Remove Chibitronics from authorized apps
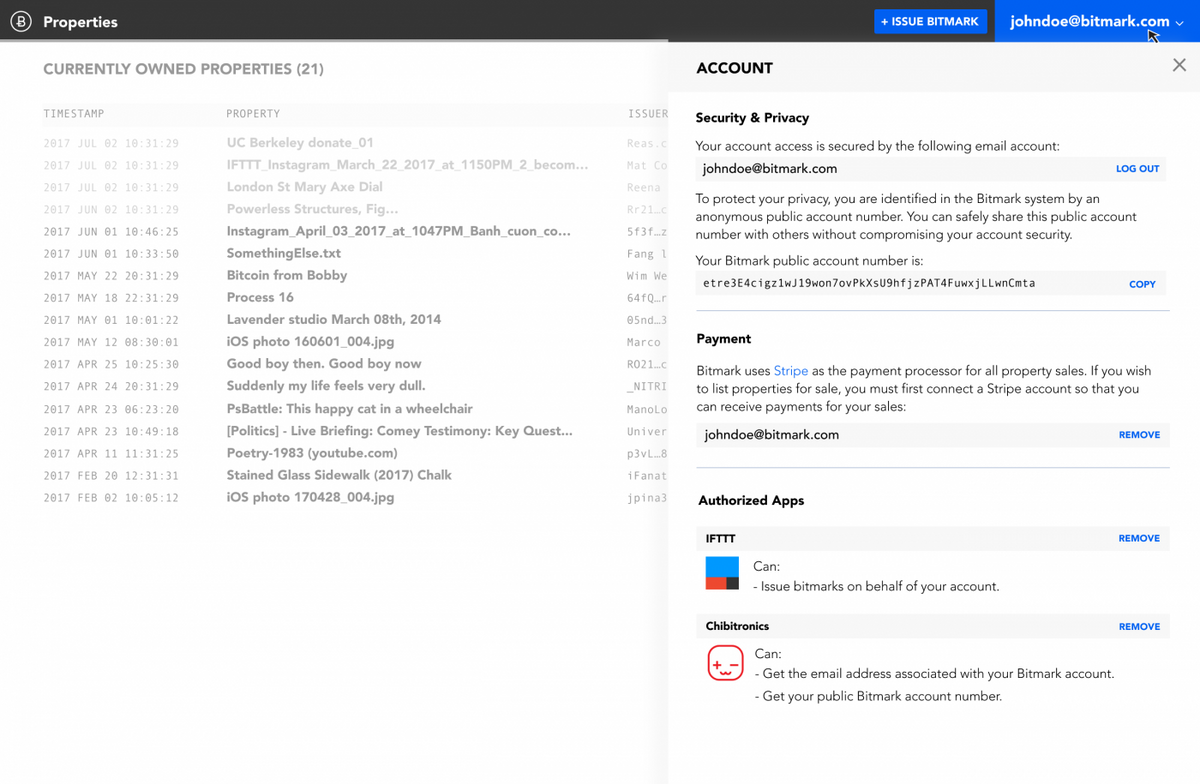 1139,627
